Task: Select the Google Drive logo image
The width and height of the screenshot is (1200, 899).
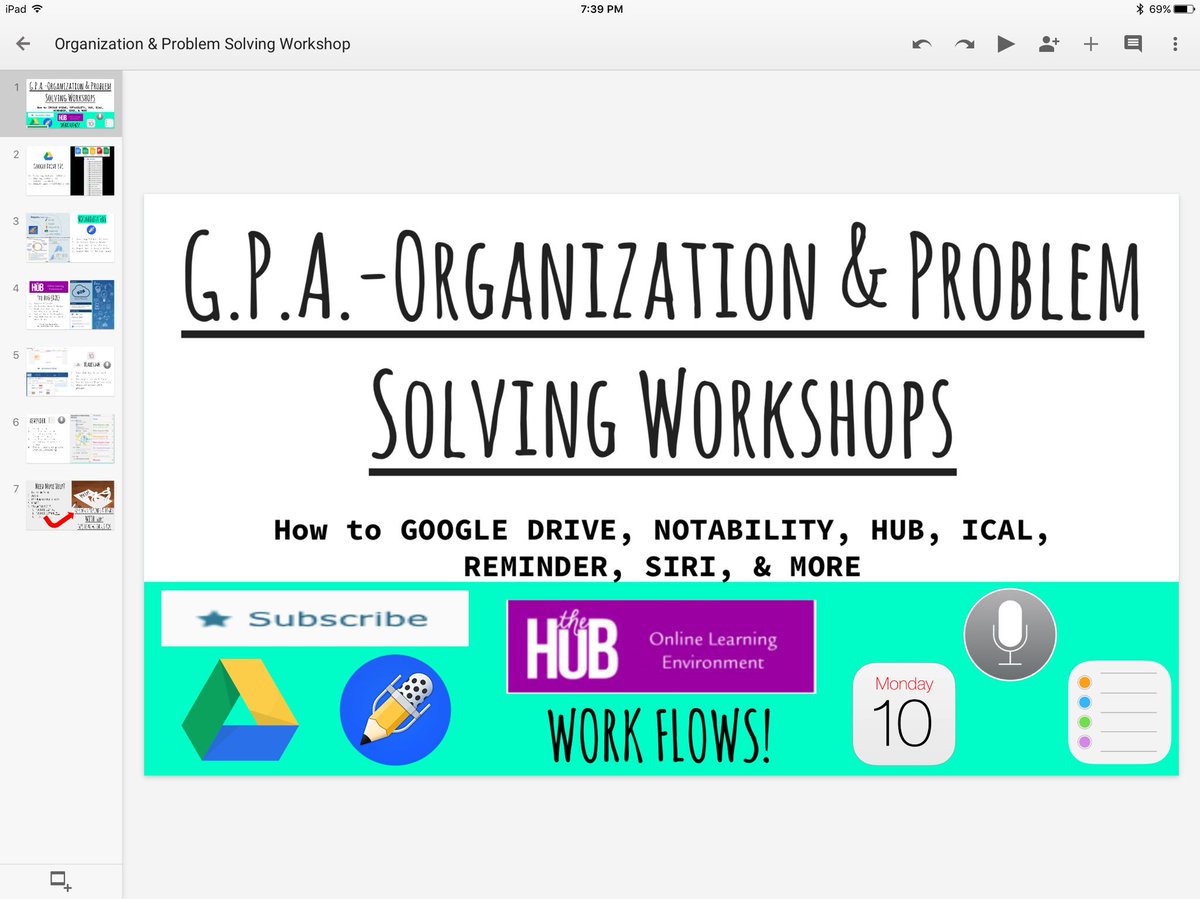Action: [240, 711]
